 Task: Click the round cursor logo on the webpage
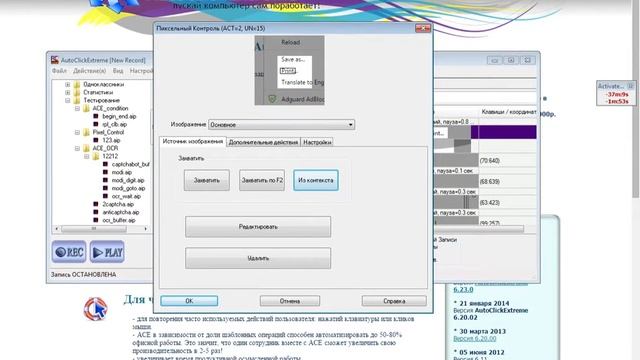(96, 309)
